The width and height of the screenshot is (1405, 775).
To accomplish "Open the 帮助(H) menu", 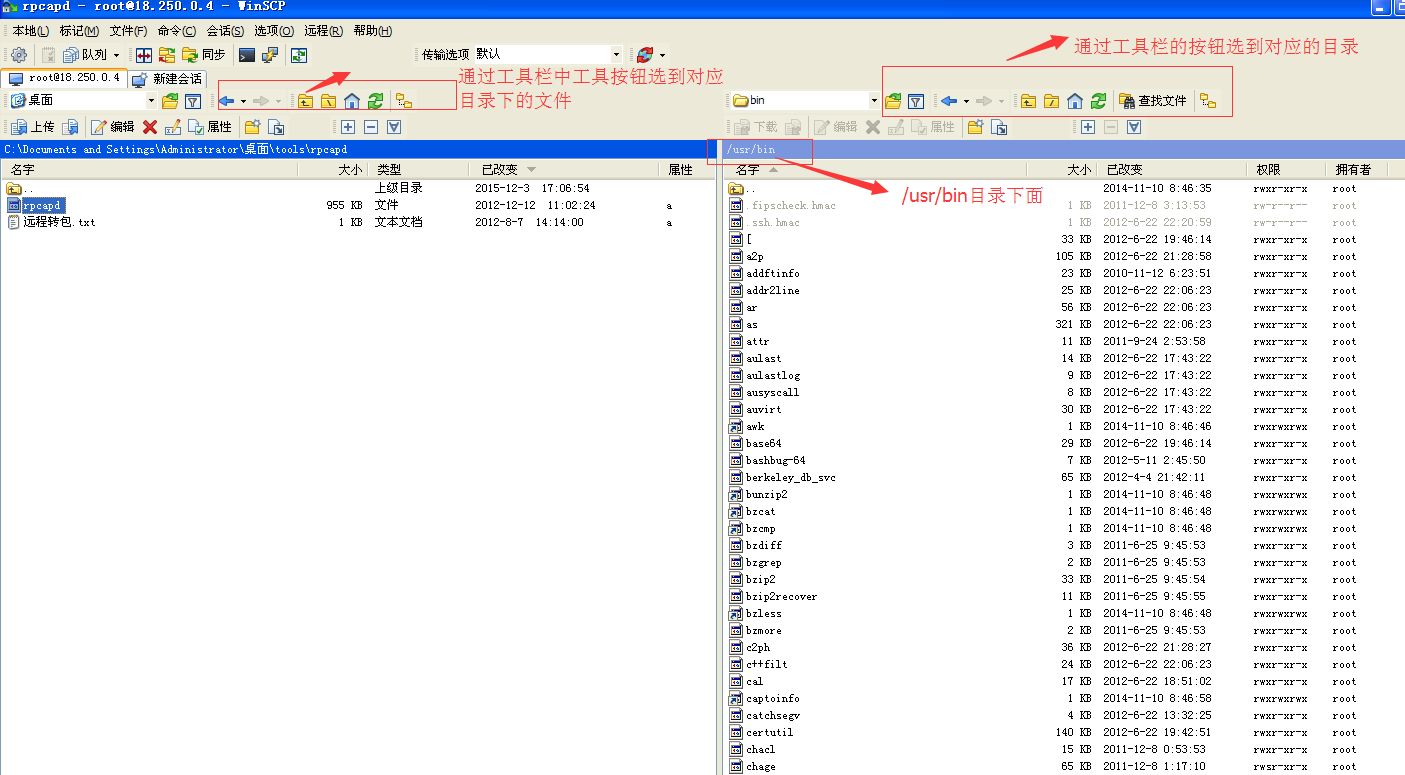I will point(373,31).
